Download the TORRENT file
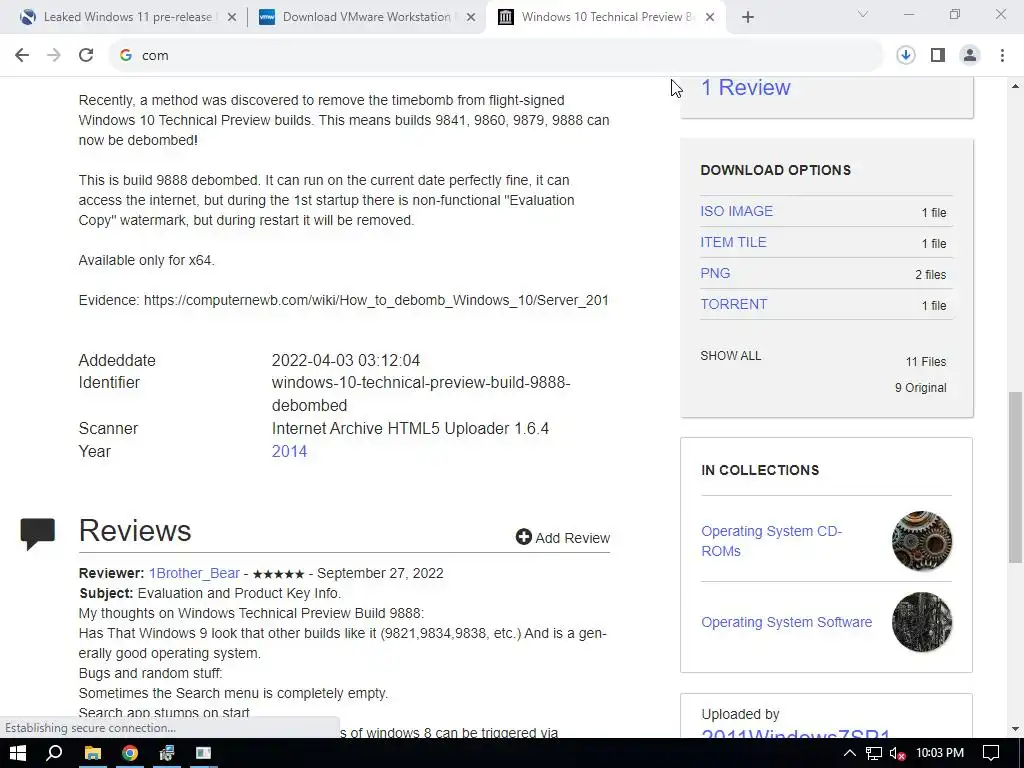Viewport: 1024px width, 768px height. [x=733, y=304]
